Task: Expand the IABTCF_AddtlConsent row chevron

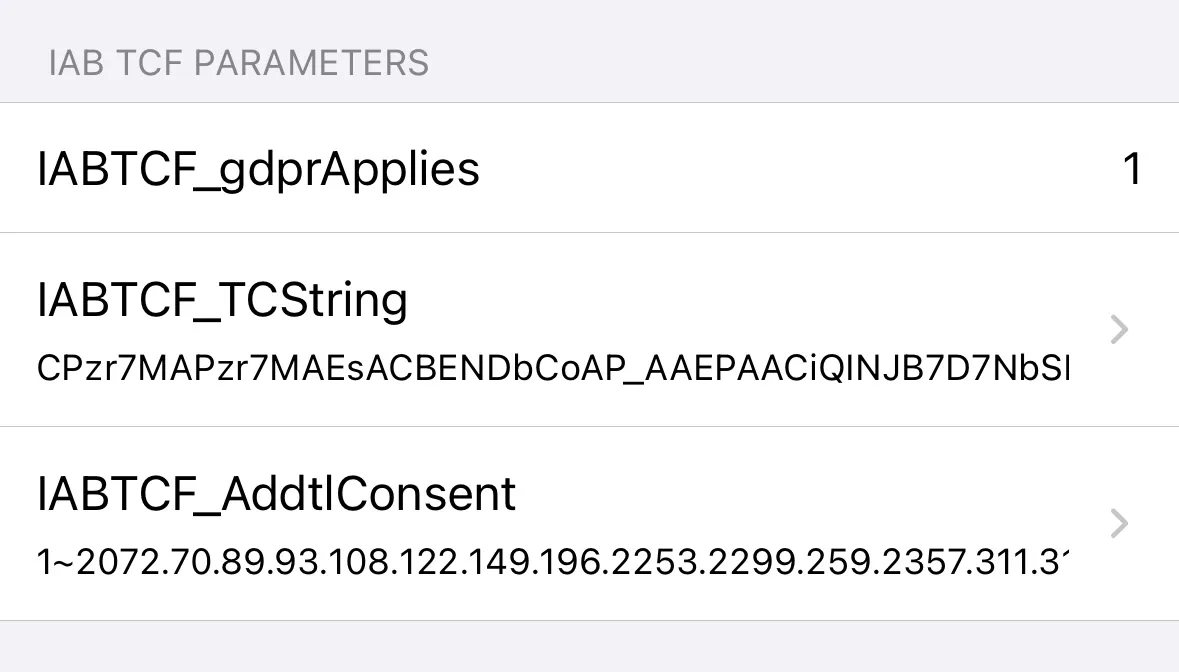Action: coord(1118,524)
